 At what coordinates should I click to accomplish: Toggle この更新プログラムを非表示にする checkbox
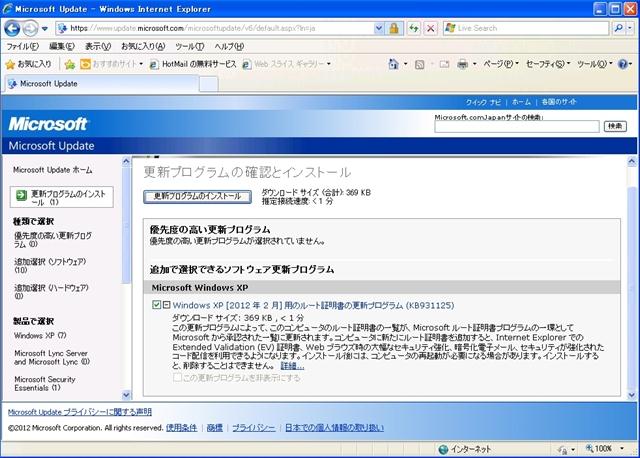click(x=177, y=378)
